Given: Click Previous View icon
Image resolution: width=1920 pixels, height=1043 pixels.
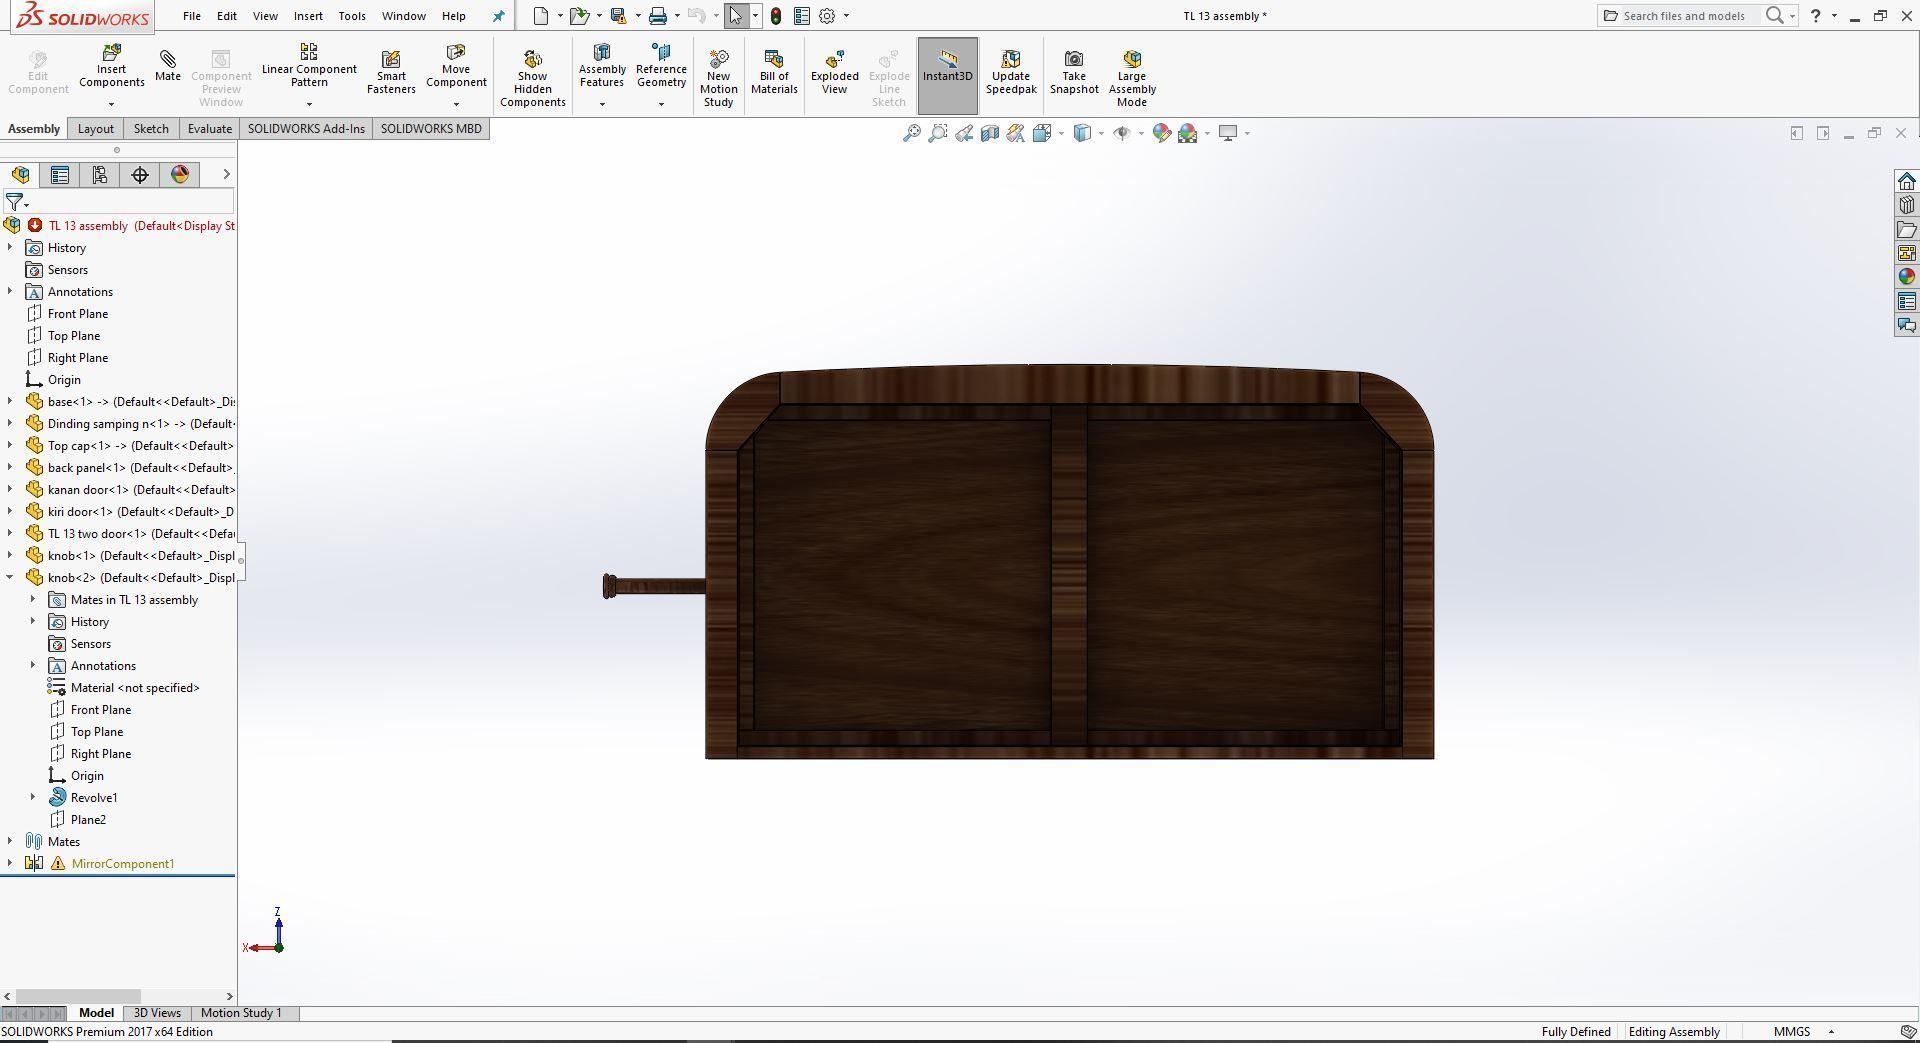Looking at the screenshot, I should point(964,133).
